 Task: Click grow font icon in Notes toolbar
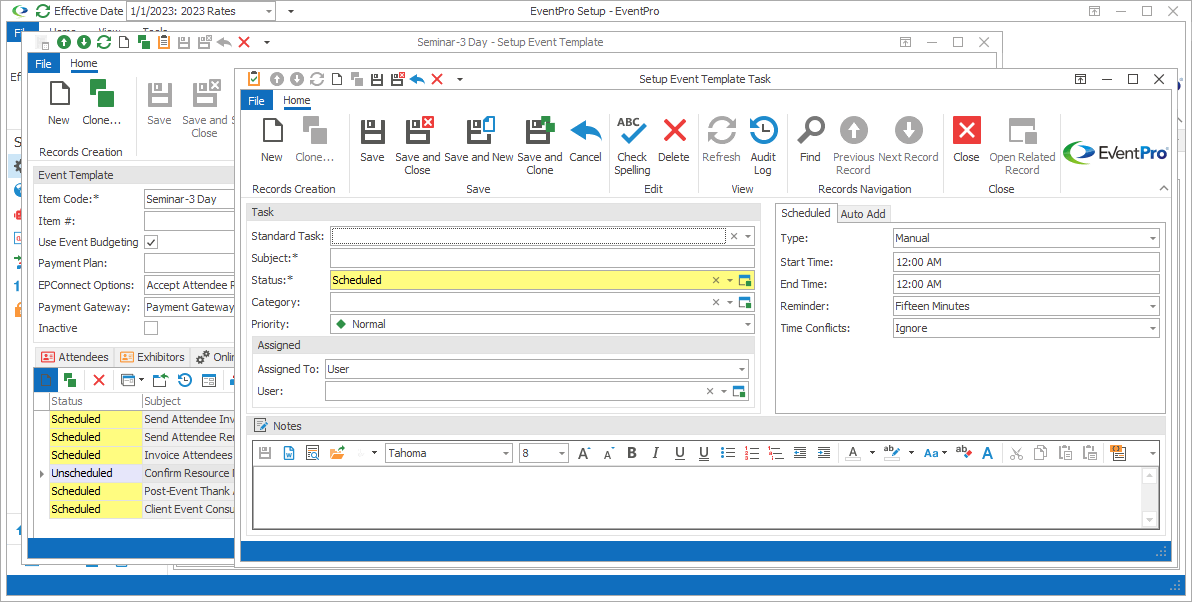(584, 453)
